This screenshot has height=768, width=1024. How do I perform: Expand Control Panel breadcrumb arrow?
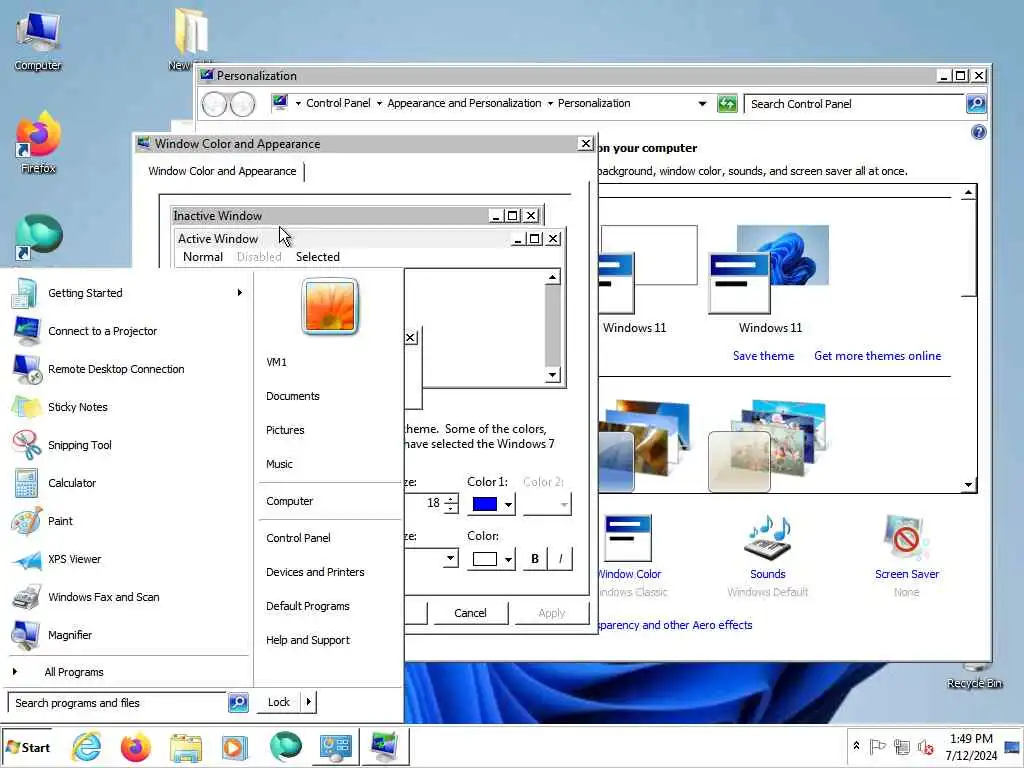pyautogui.click(x=379, y=103)
